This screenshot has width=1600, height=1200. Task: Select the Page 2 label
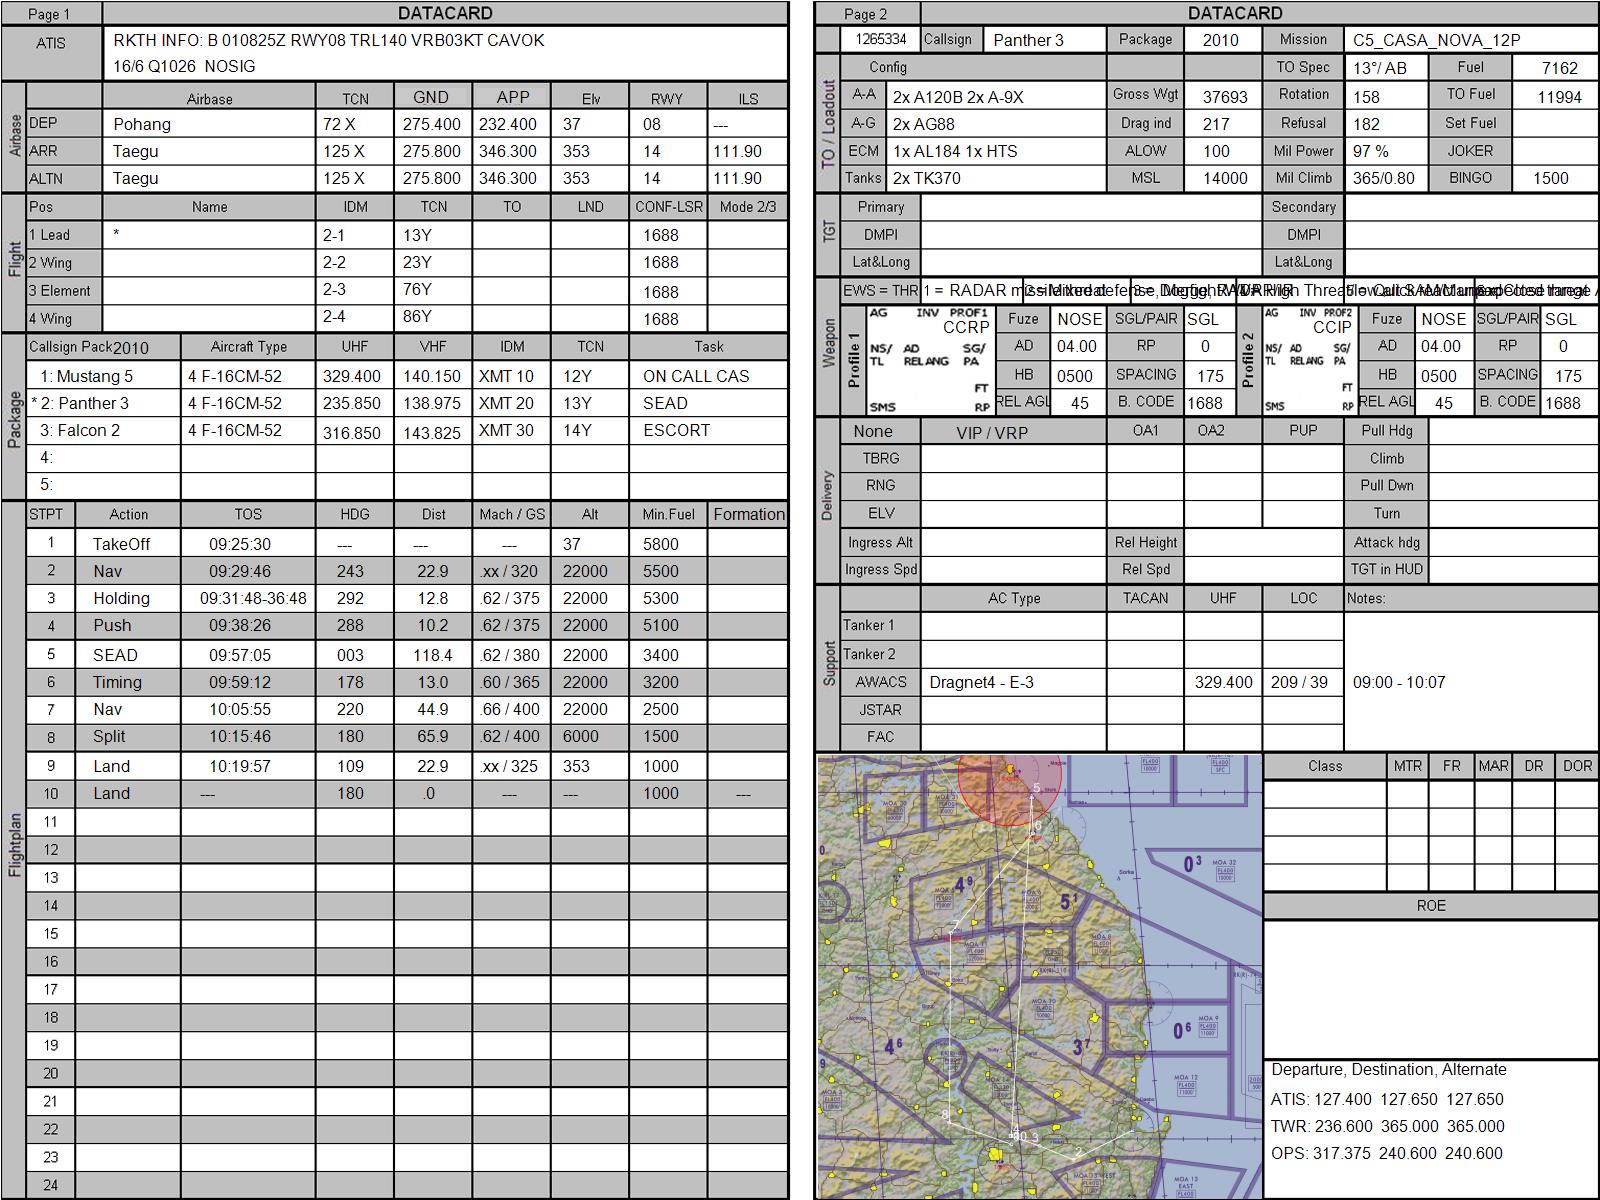tap(866, 14)
